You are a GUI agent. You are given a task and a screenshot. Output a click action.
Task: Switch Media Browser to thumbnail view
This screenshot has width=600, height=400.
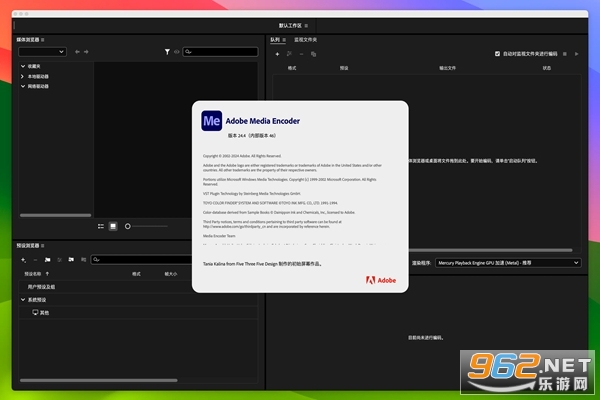[113, 226]
